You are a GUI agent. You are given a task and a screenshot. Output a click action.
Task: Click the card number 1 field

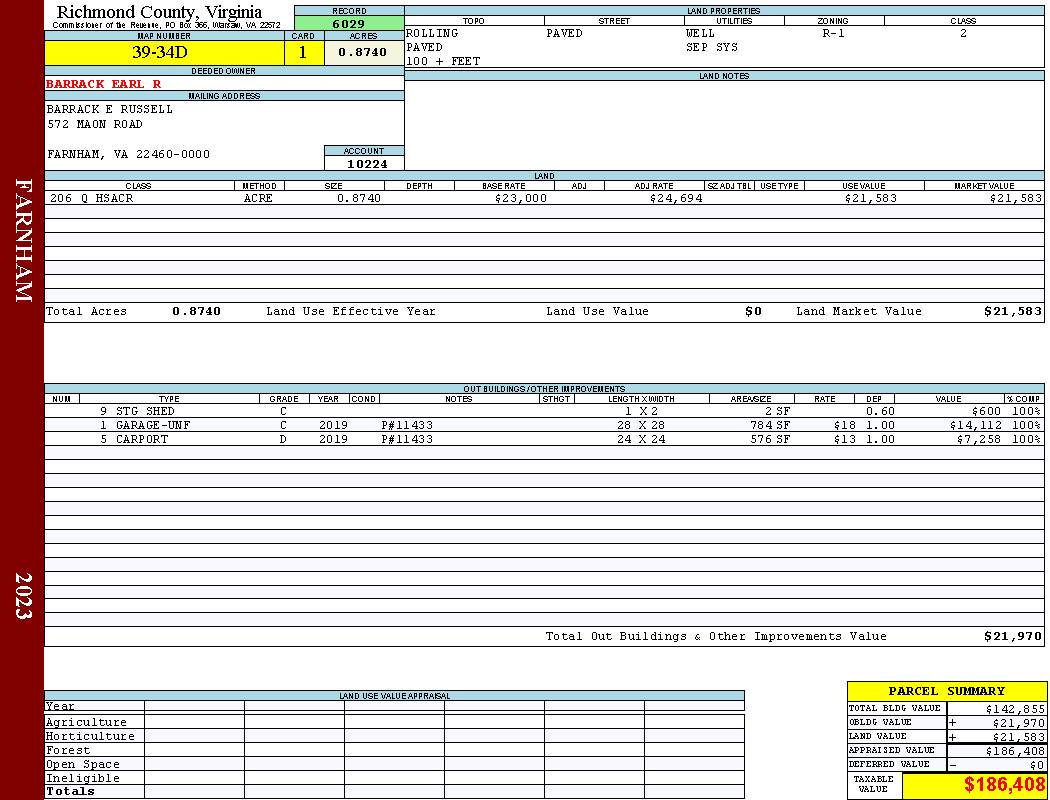click(303, 52)
